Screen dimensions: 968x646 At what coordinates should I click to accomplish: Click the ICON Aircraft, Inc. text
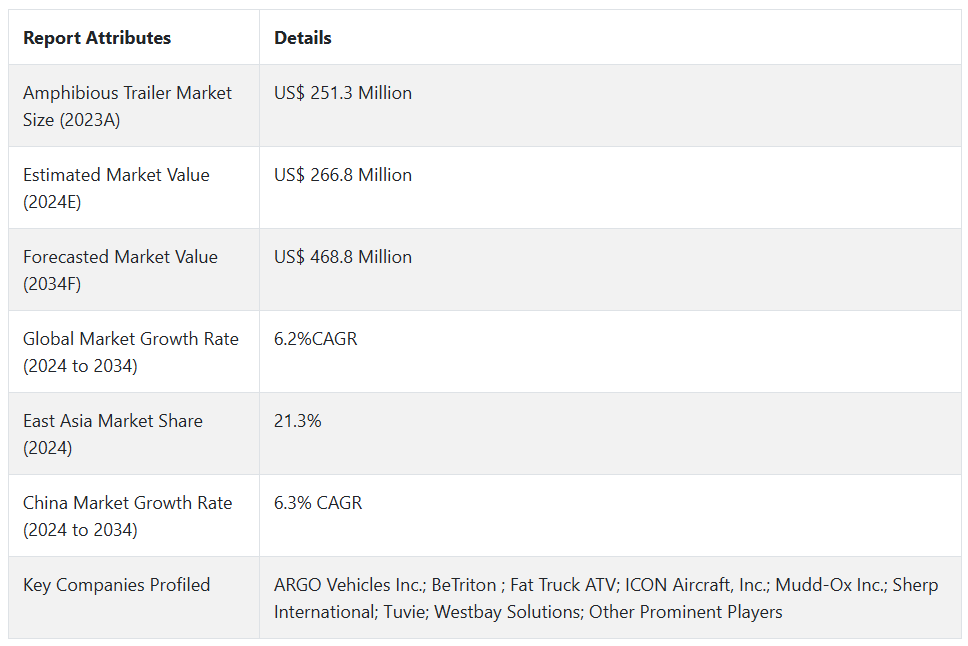coord(696,585)
